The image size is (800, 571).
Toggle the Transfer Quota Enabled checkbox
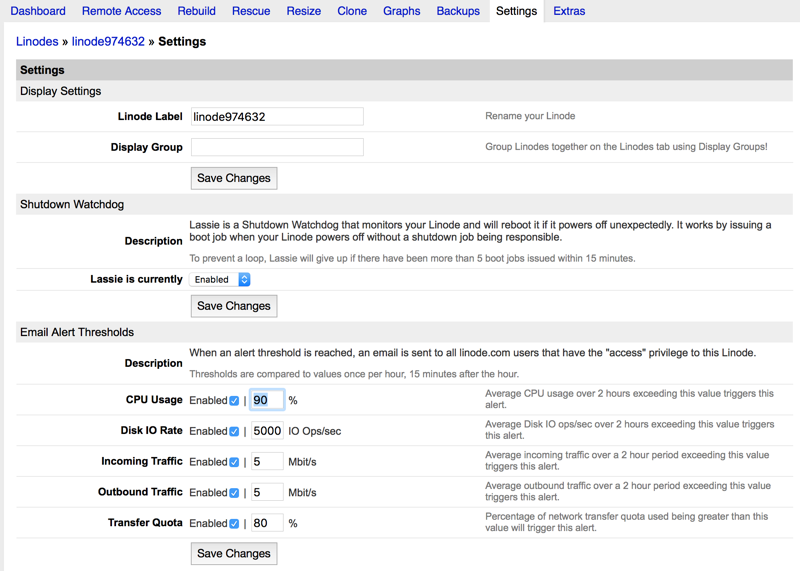pyautogui.click(x=234, y=524)
